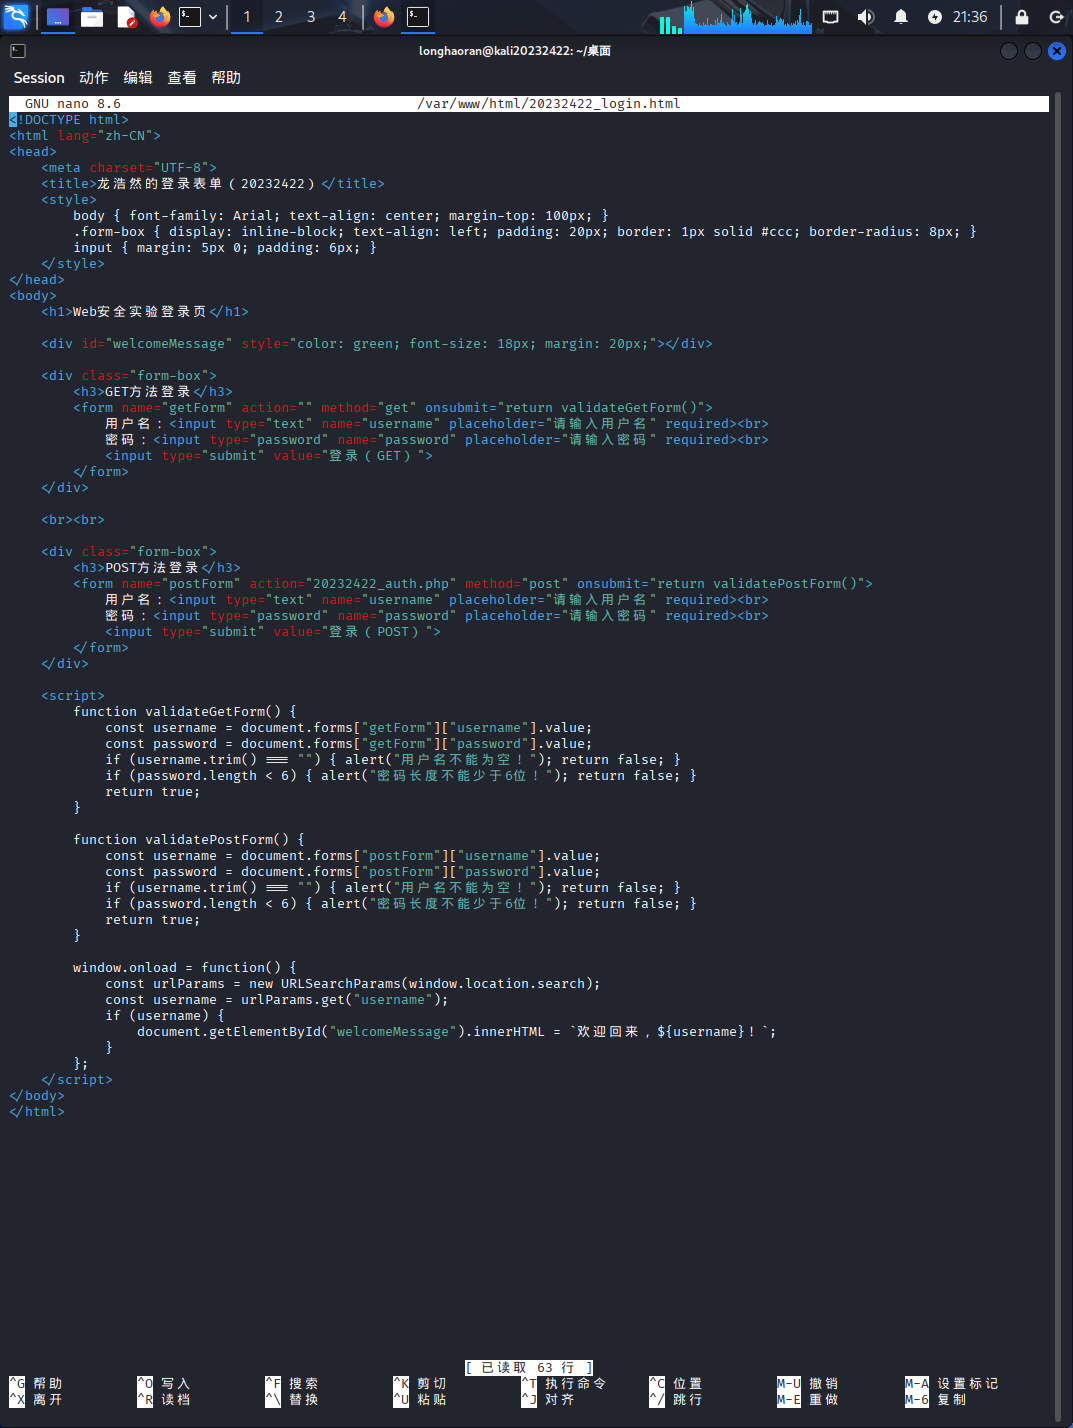The width and height of the screenshot is (1073, 1428).
Task: Click the ^C 位置 shortcut
Action: click(x=676, y=1384)
